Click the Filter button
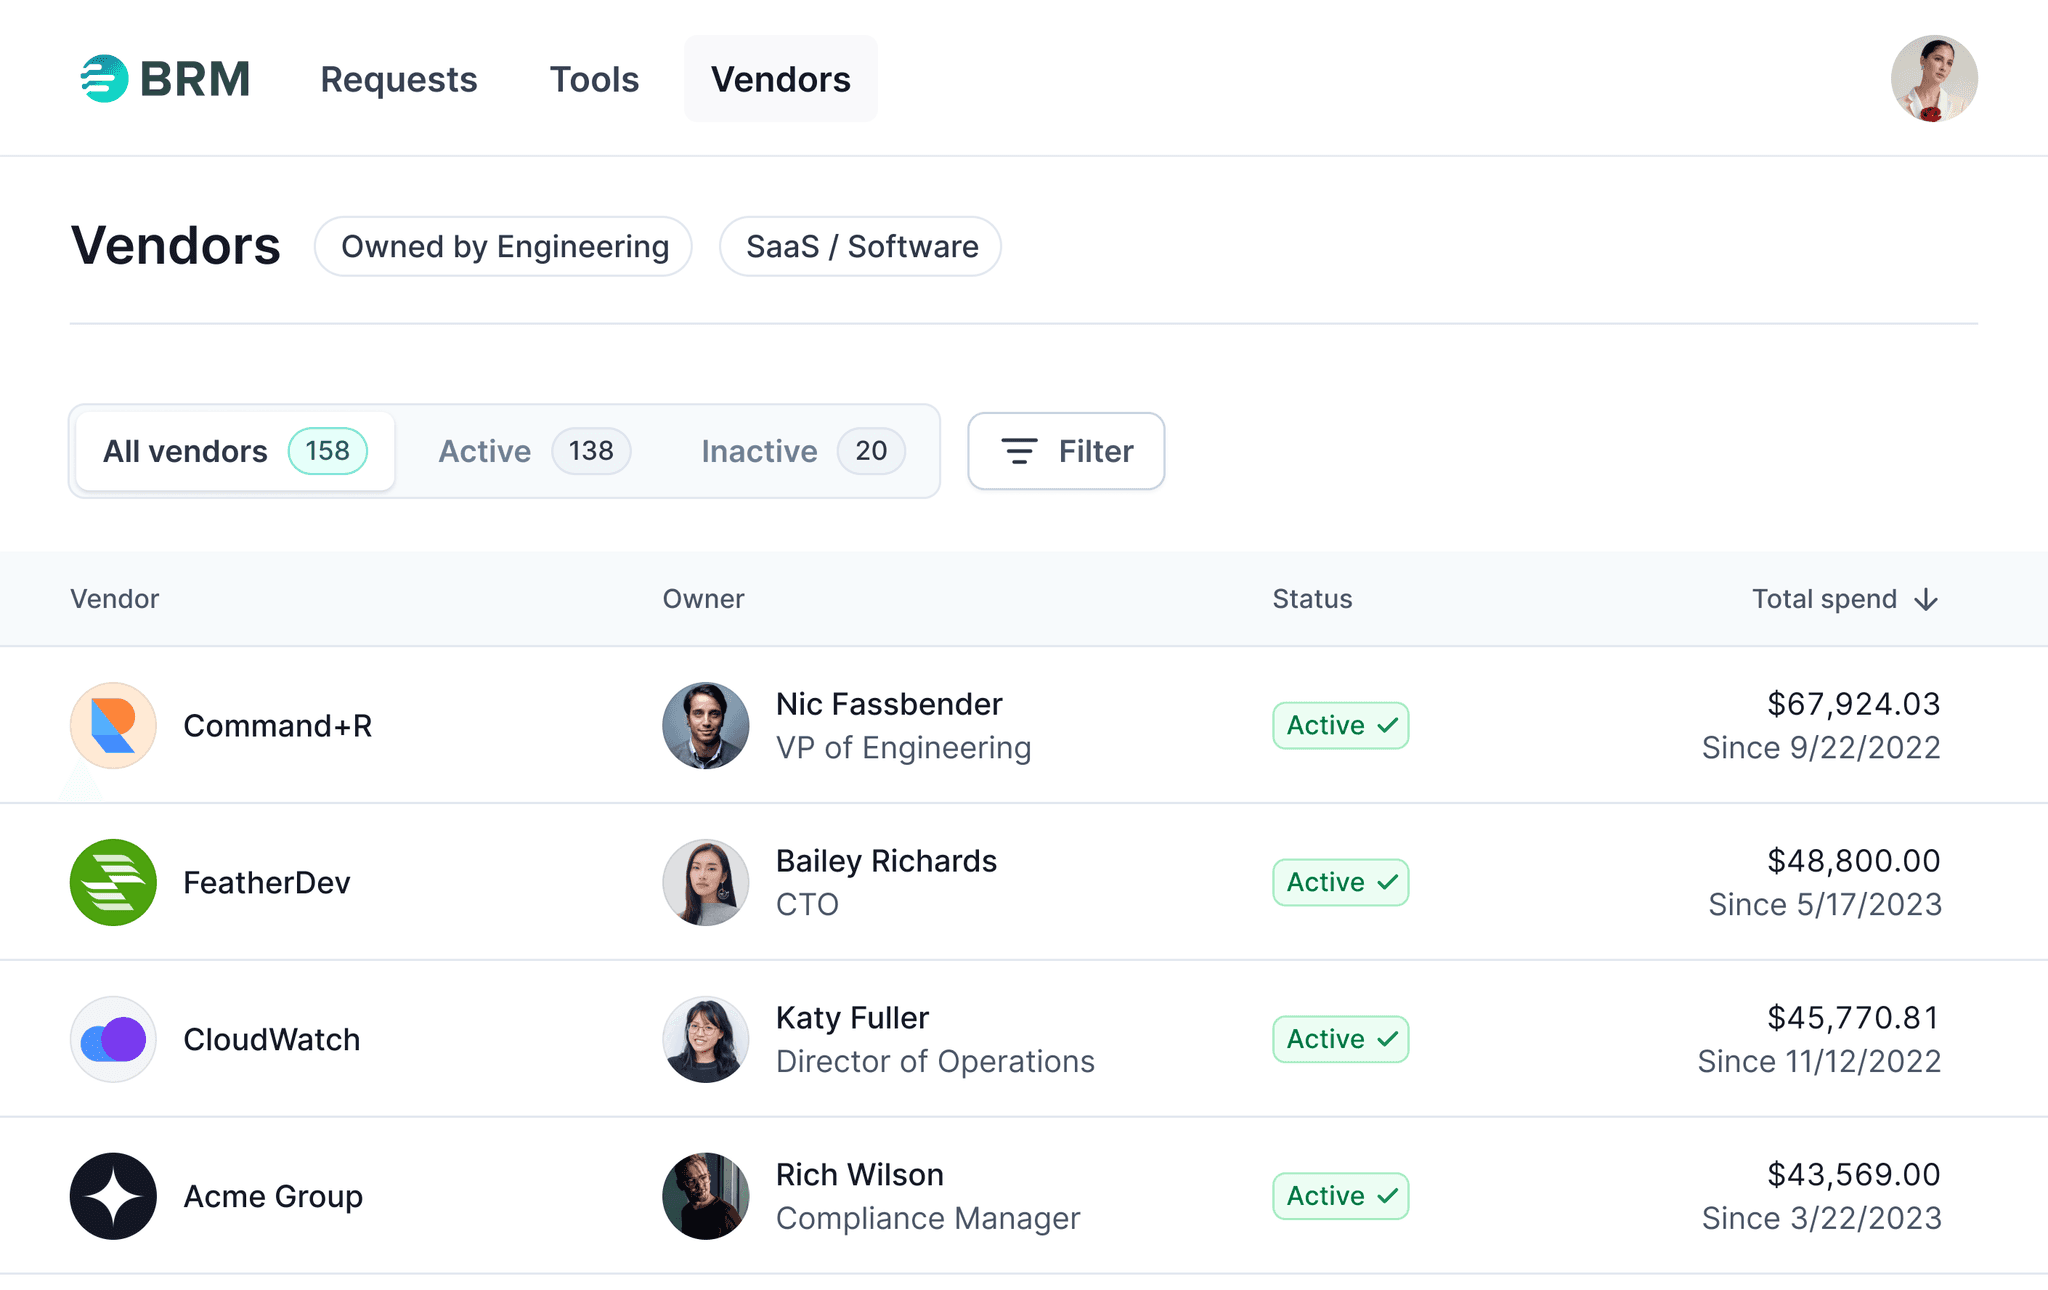 pyautogui.click(x=1066, y=451)
